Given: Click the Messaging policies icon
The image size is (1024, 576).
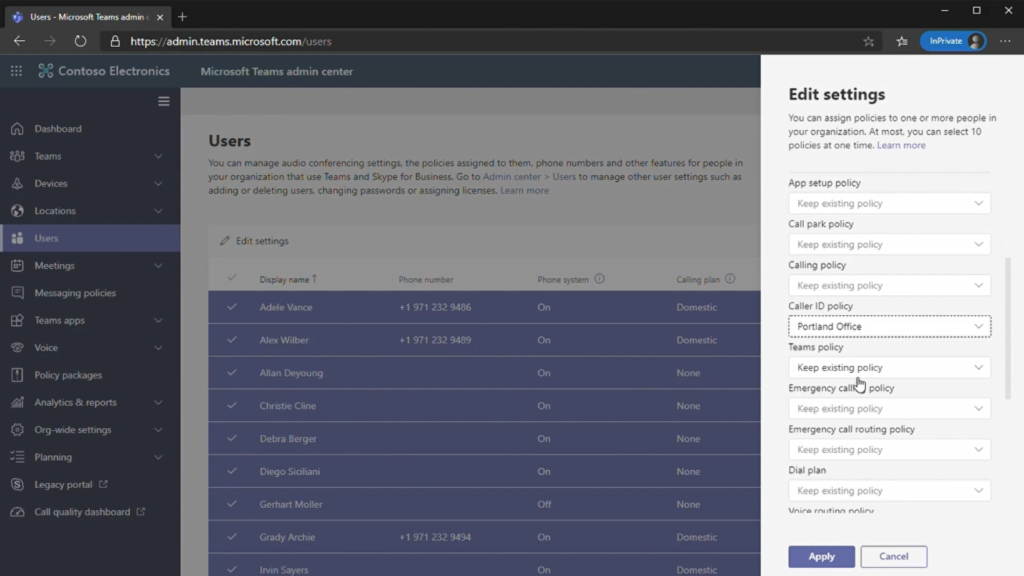Looking at the screenshot, I should pos(17,293).
